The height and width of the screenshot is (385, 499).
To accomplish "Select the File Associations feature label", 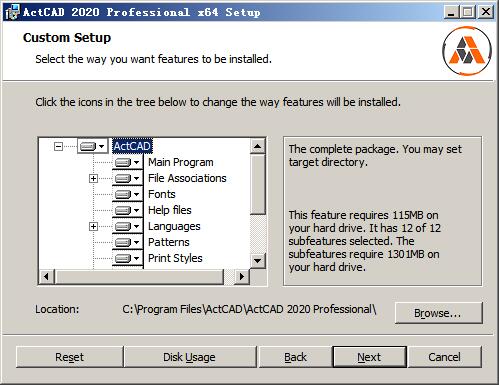I will pyautogui.click(x=187, y=178).
